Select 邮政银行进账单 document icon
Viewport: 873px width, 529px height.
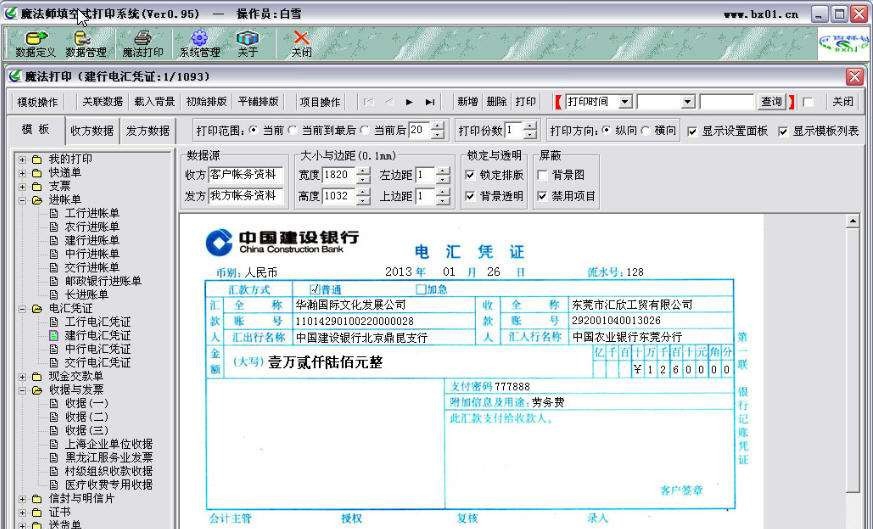(x=54, y=281)
